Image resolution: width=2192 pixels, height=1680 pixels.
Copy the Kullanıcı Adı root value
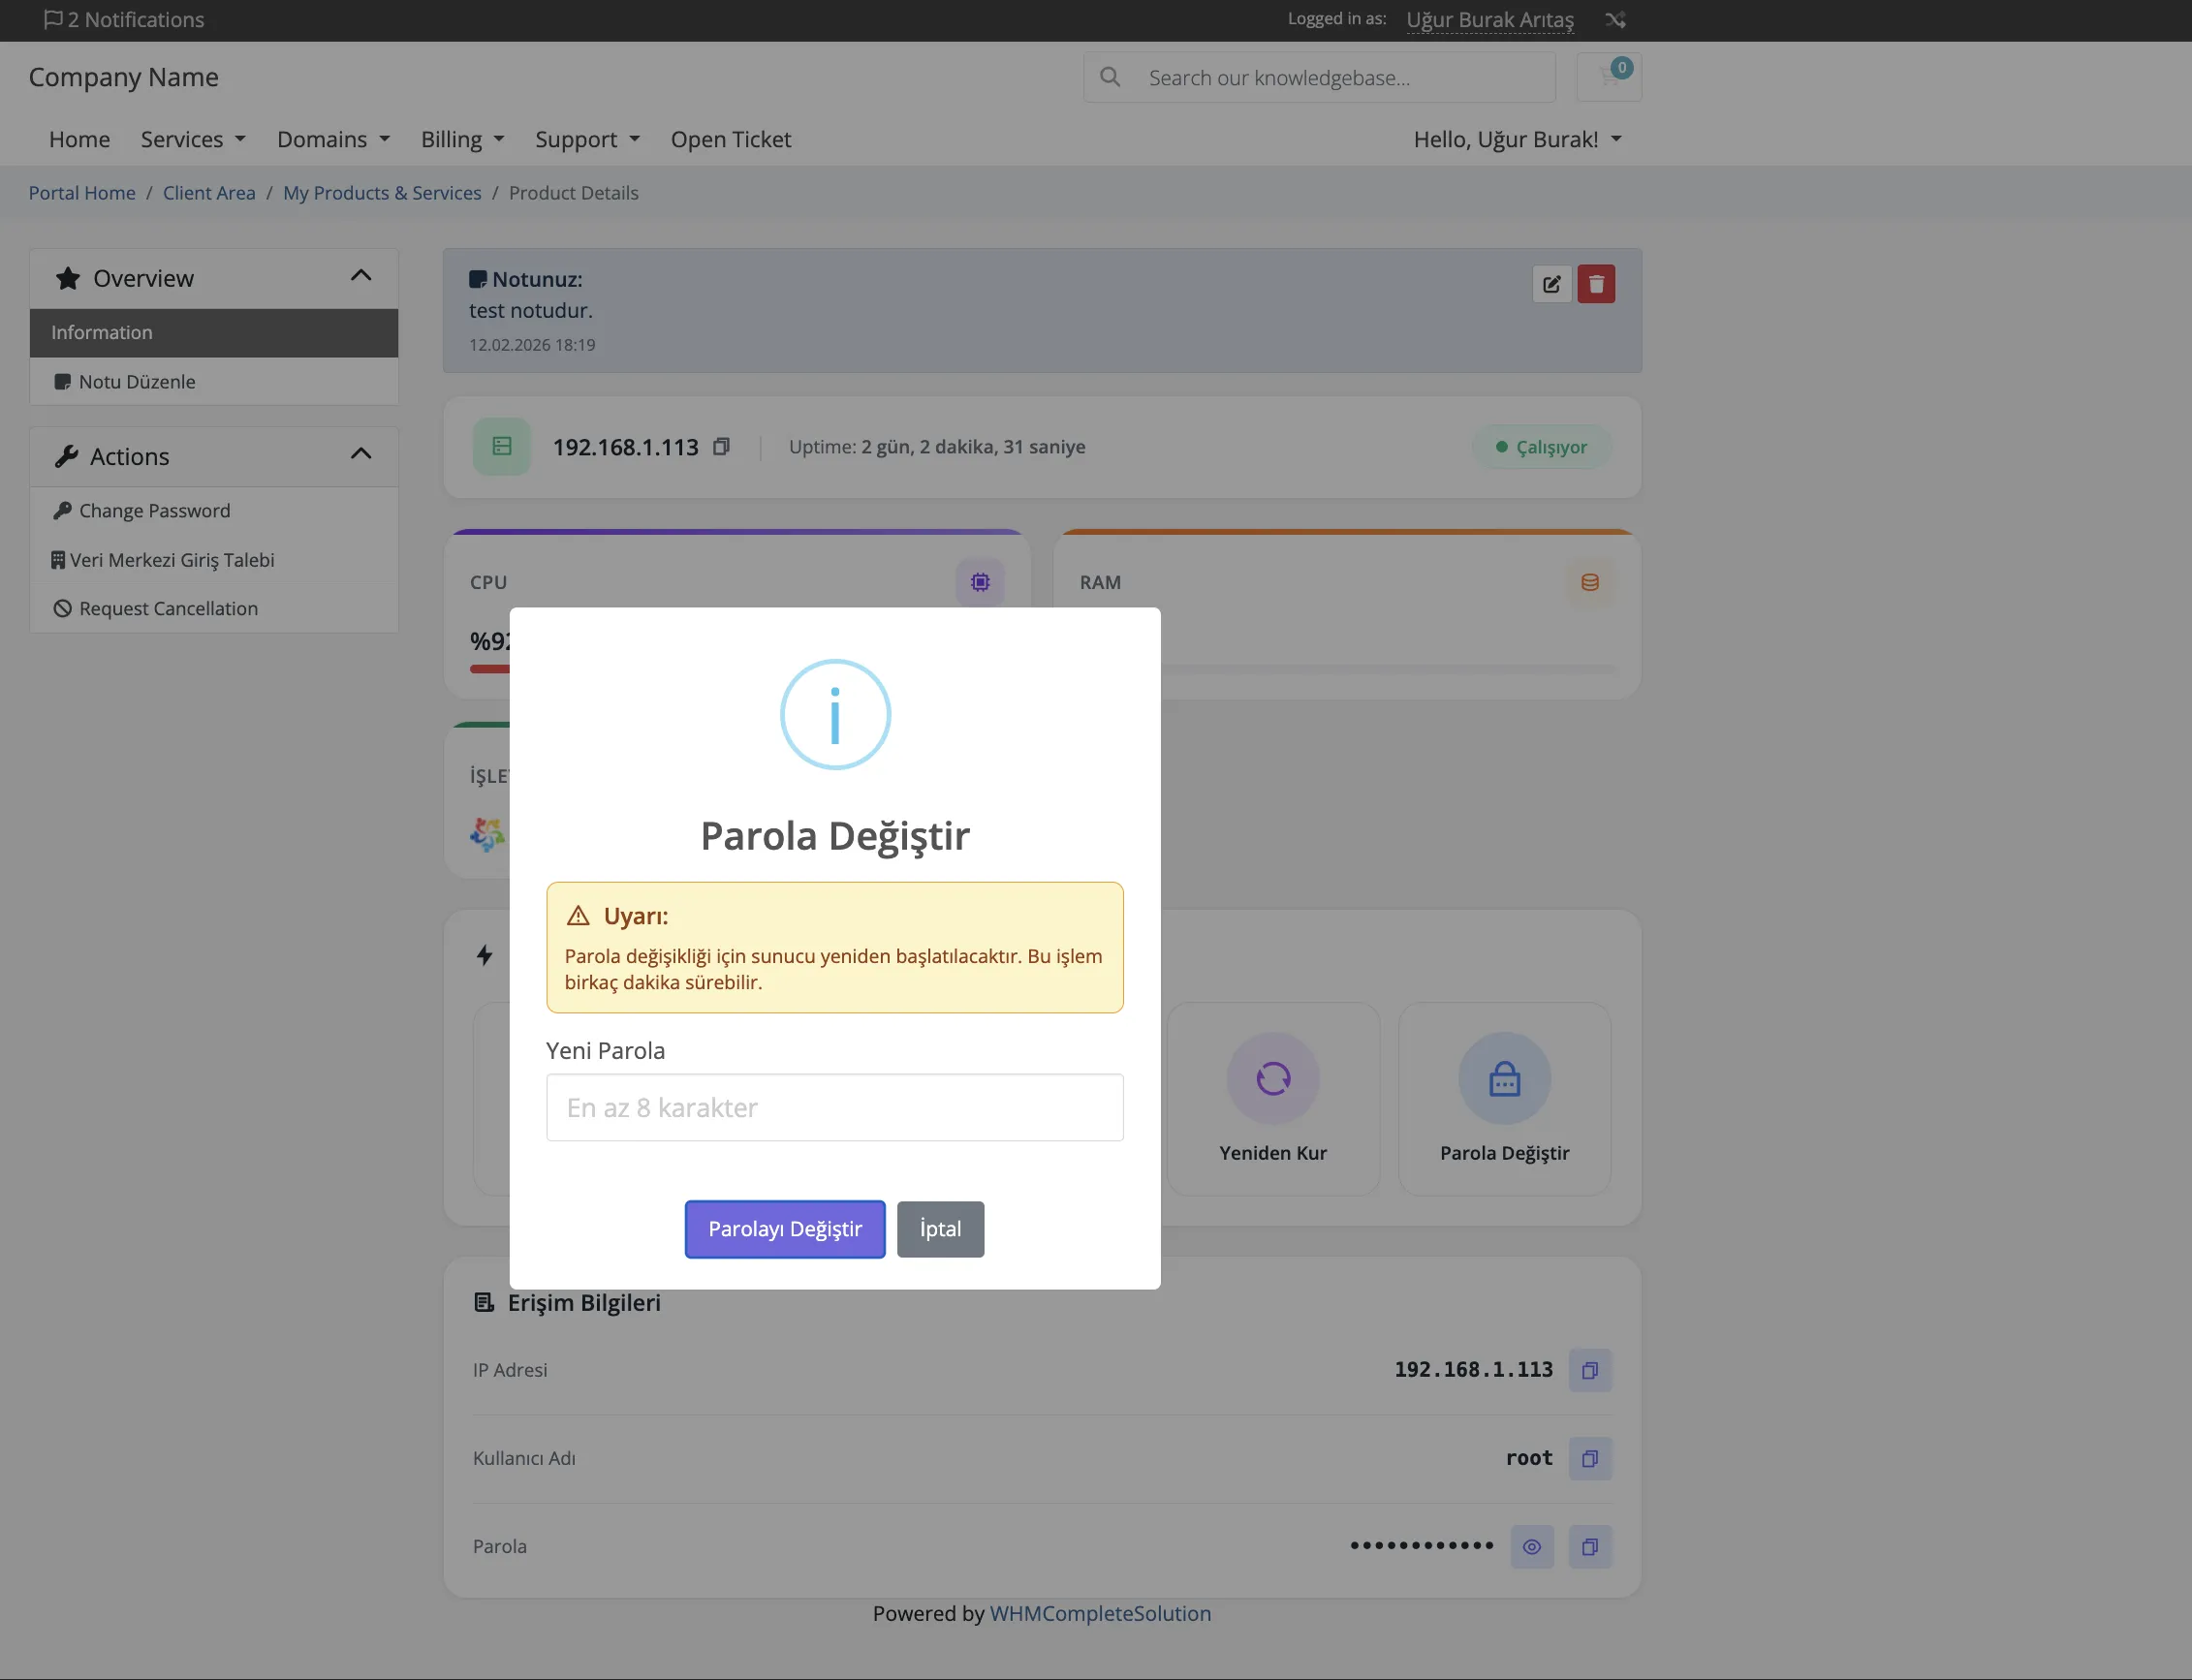[x=1590, y=1458]
